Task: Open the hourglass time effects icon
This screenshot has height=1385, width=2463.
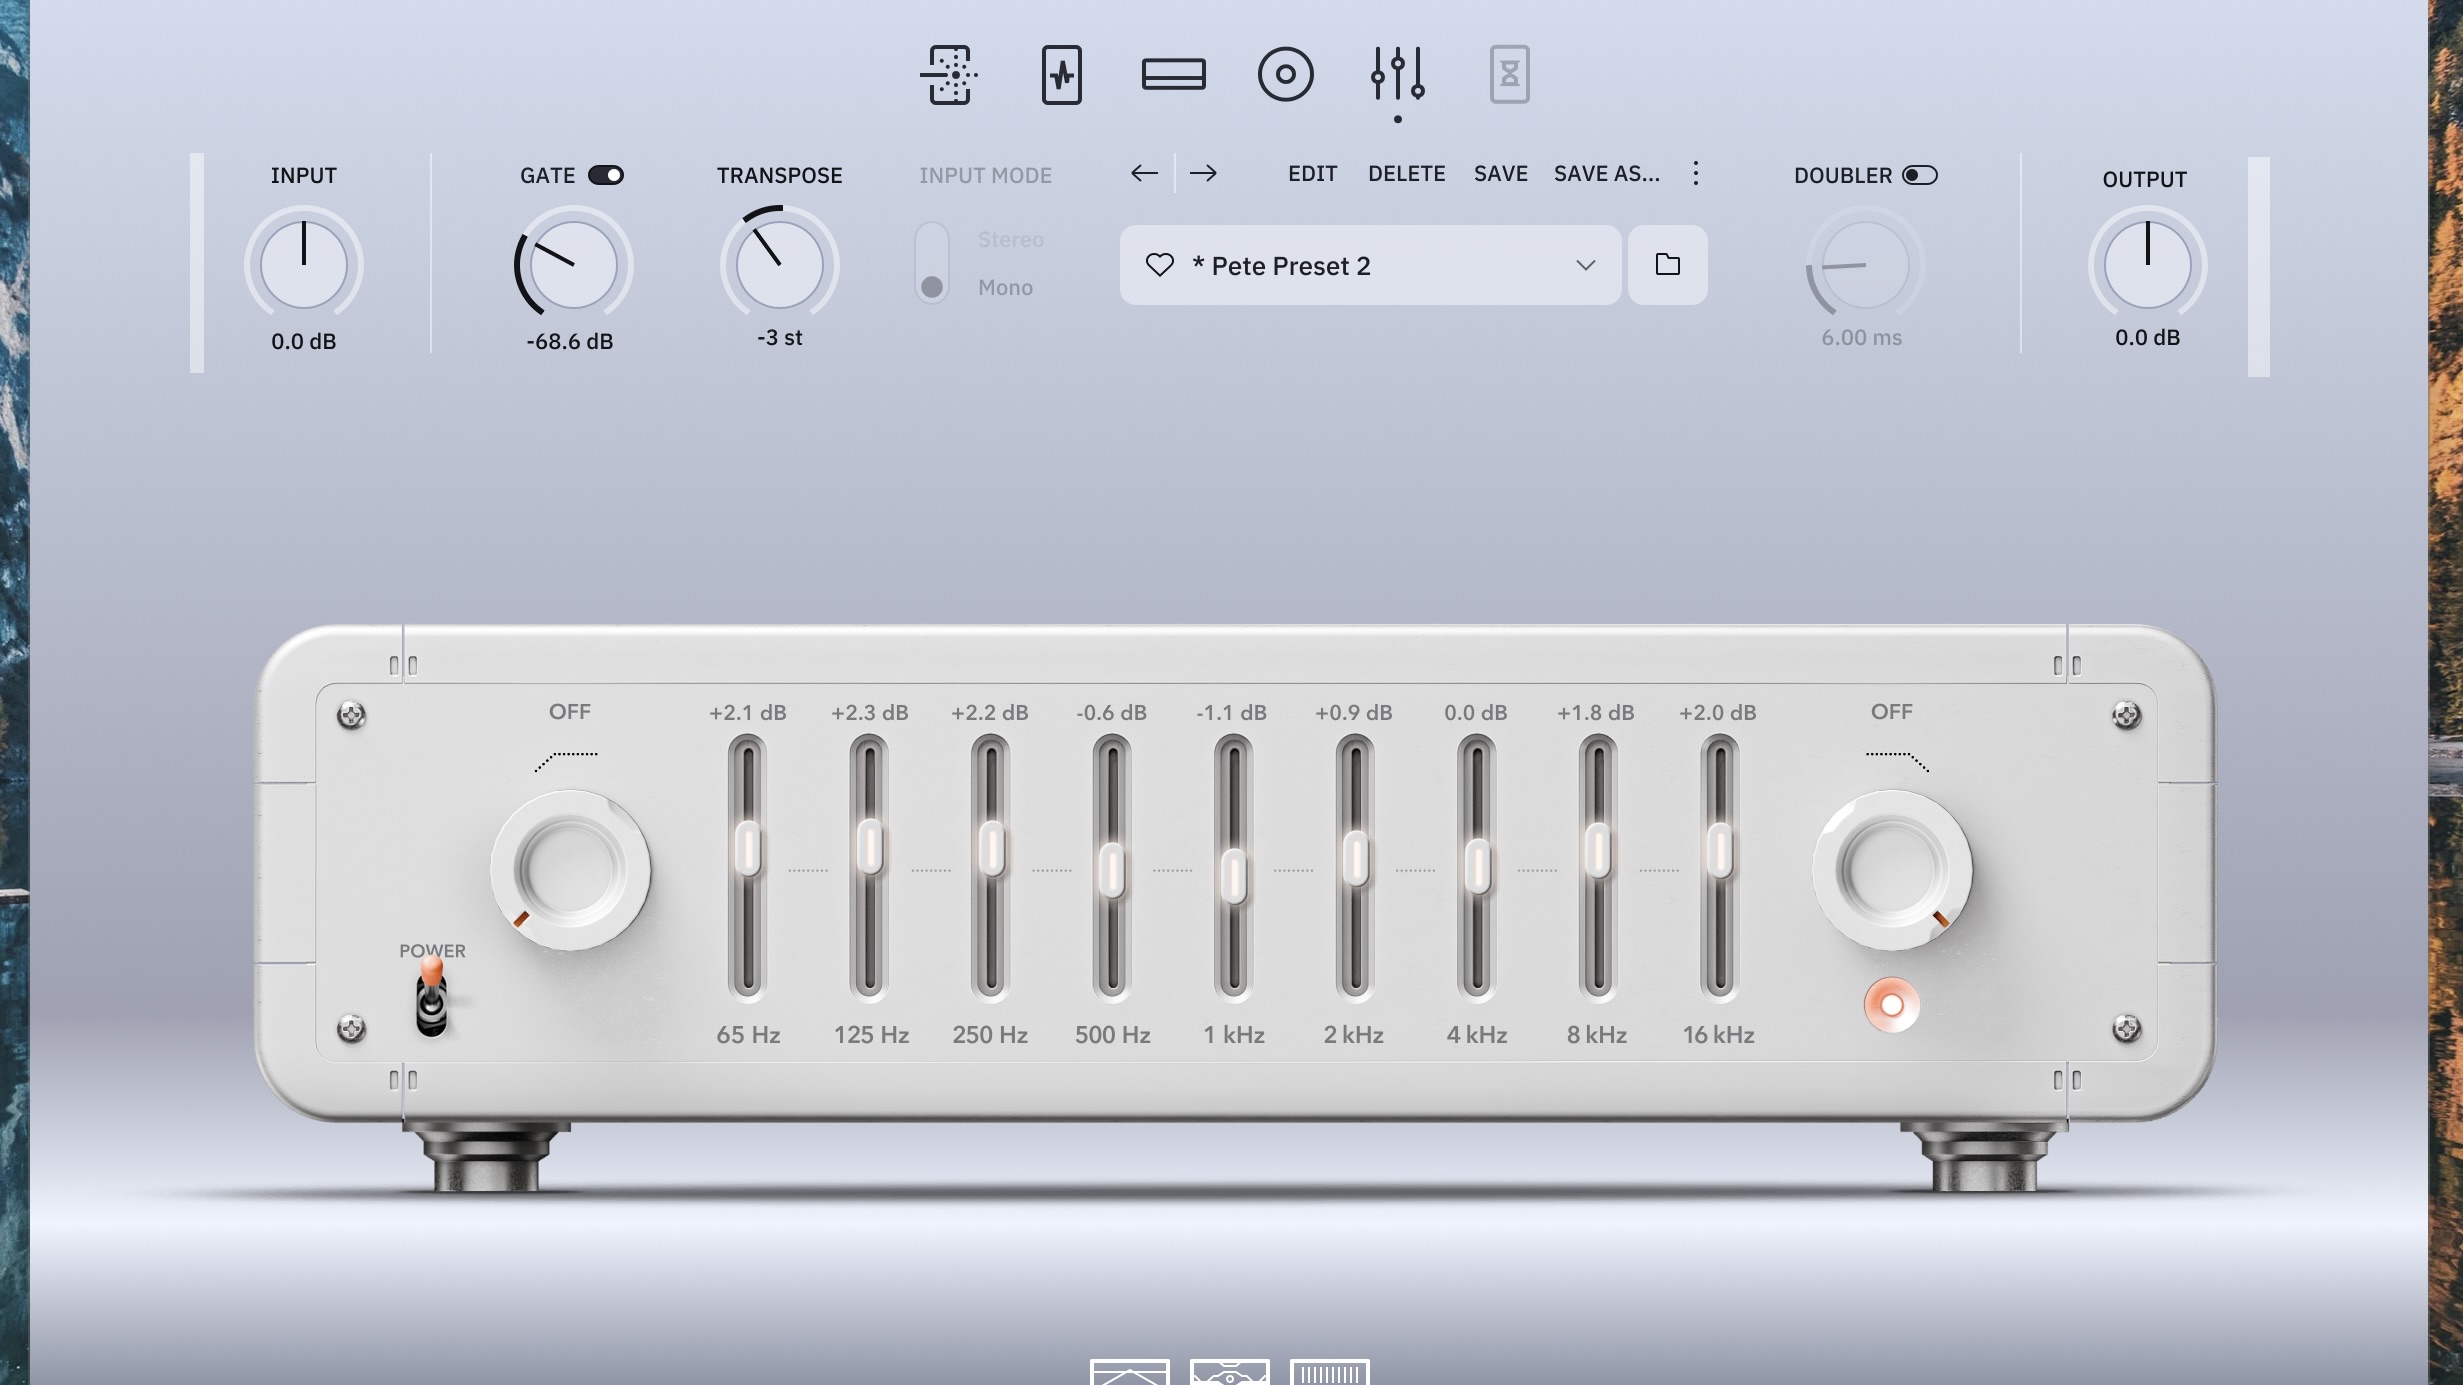Action: [1509, 74]
